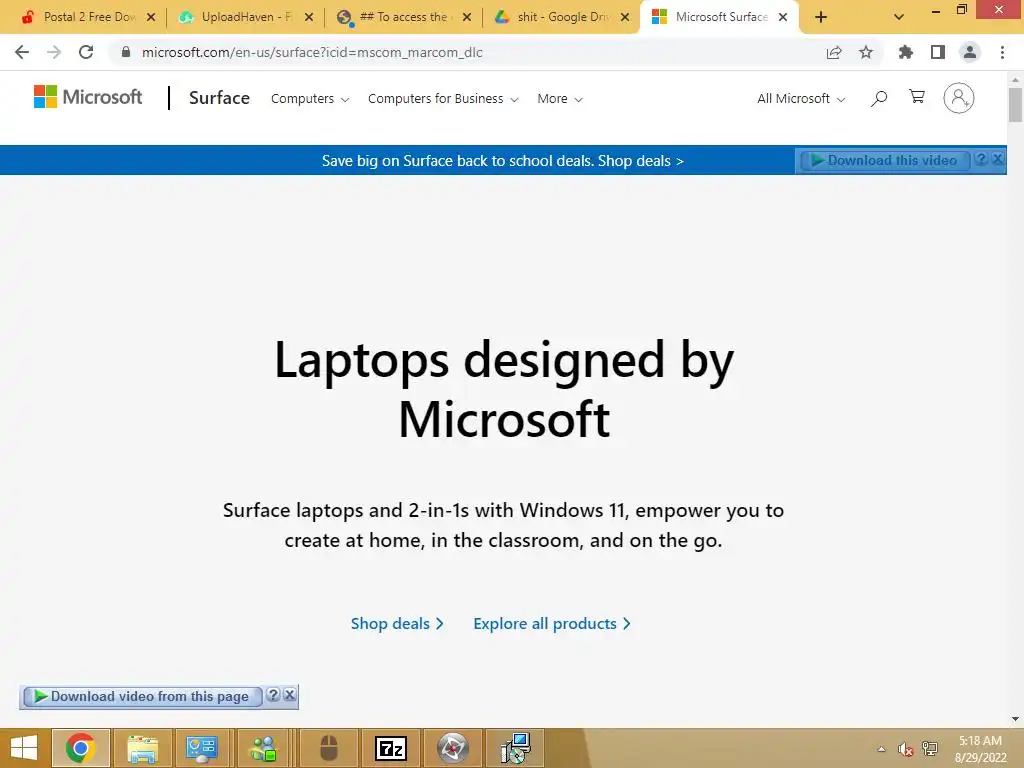Bookmark this page with the star
Viewport: 1024px width, 768px height.
[866, 52]
